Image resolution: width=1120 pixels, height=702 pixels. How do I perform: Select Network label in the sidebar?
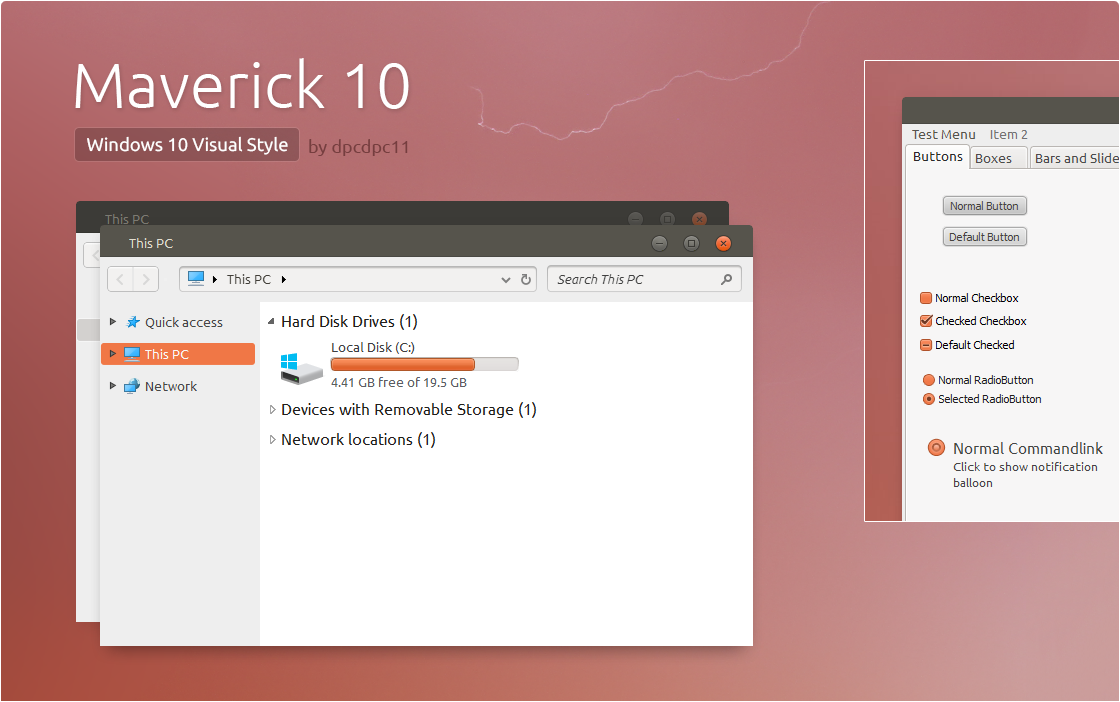coord(171,386)
